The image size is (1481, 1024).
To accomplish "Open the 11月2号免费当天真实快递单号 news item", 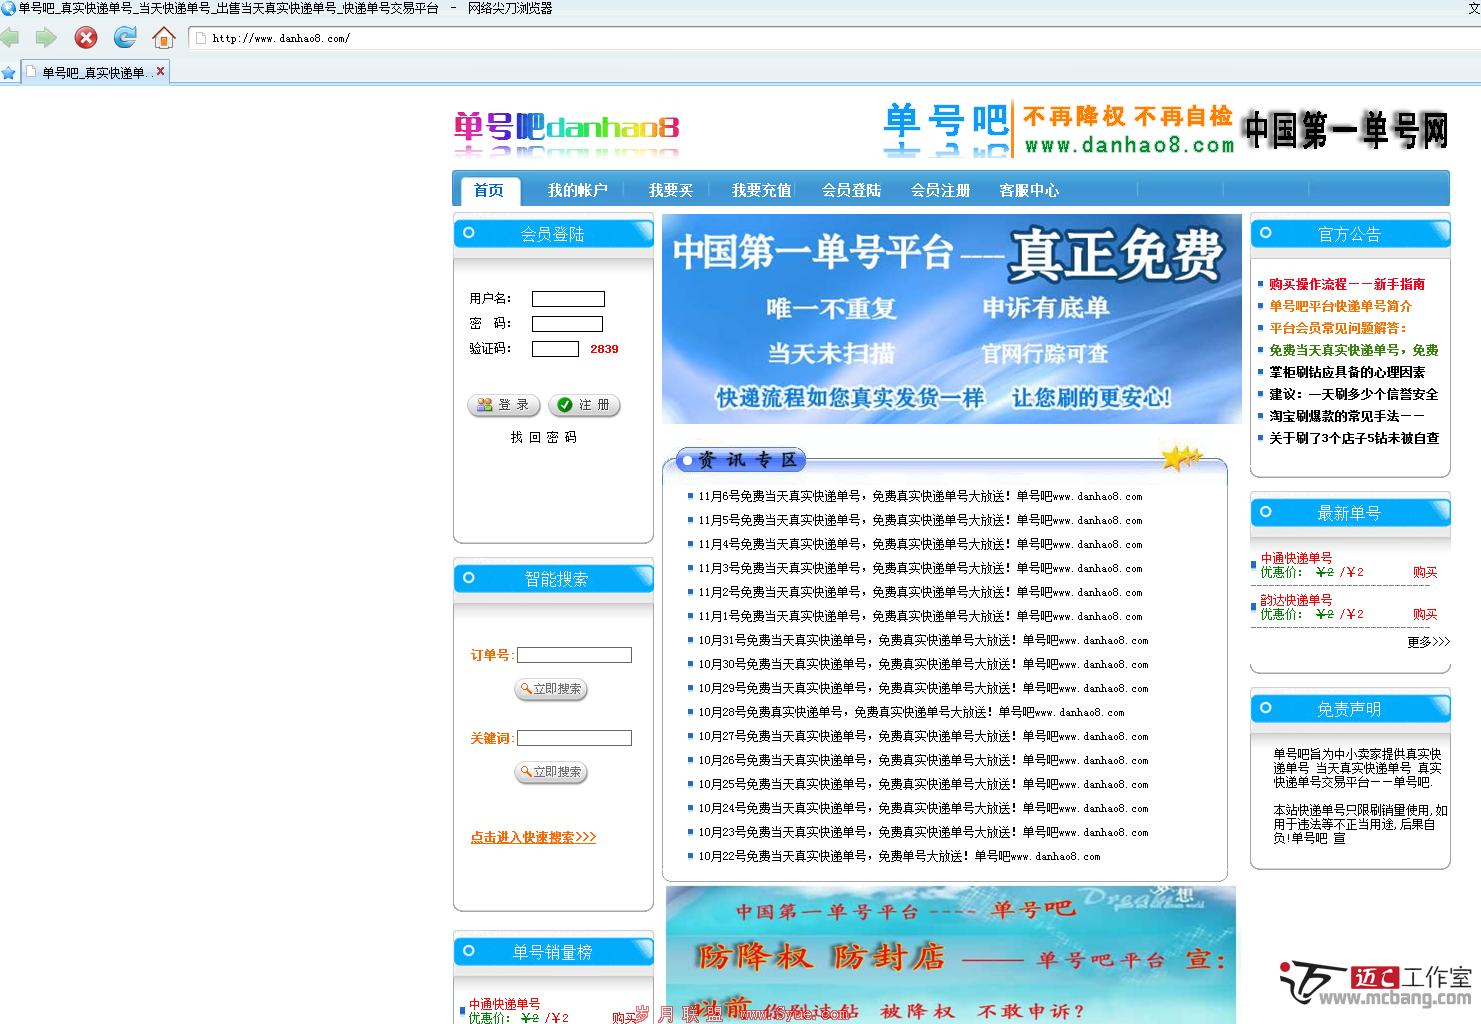I will 920,592.
